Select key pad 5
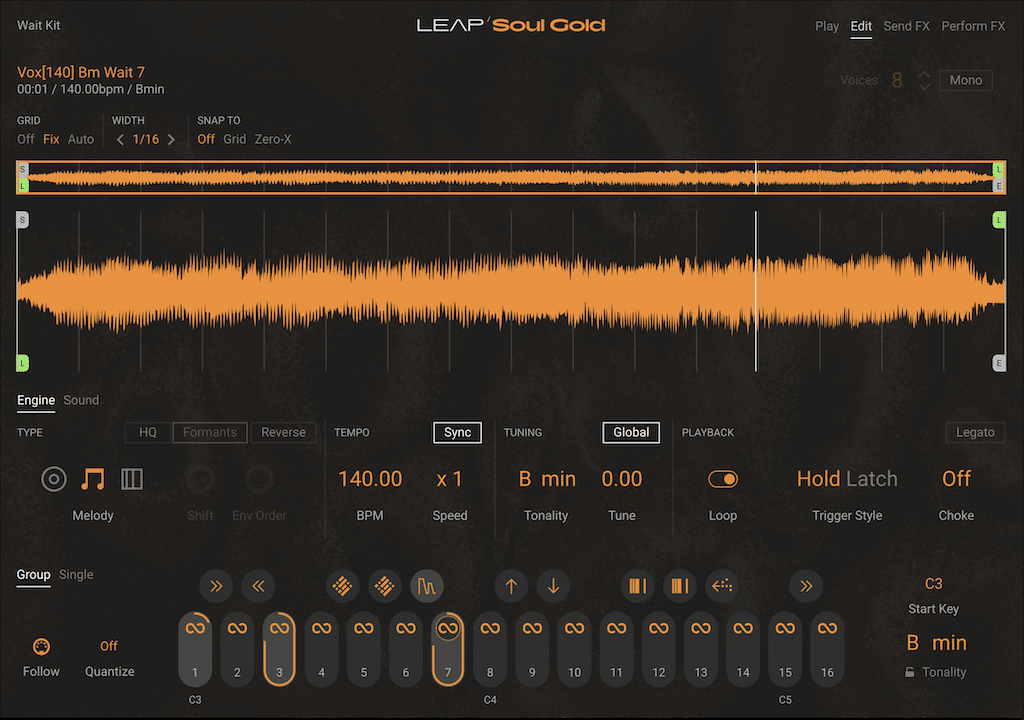 coord(363,649)
